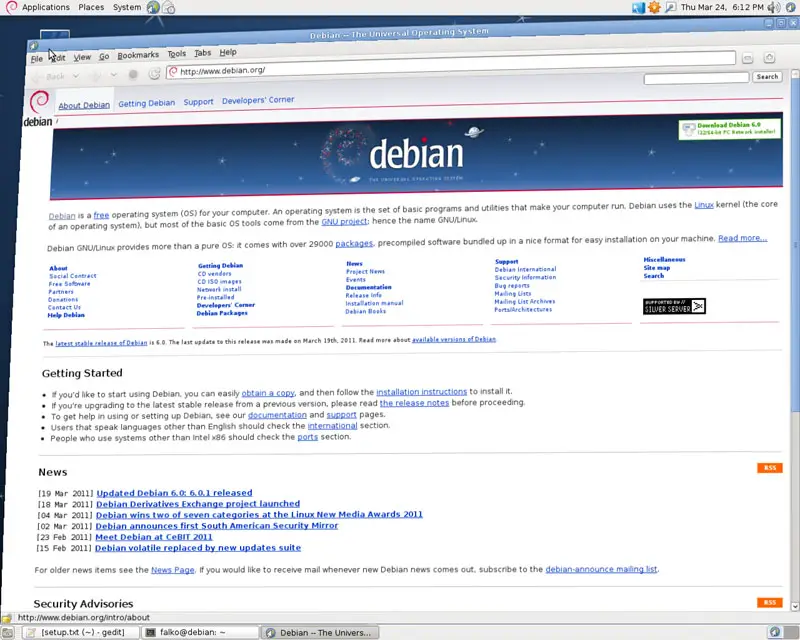
Task: Click the packages link
Action: click(354, 243)
